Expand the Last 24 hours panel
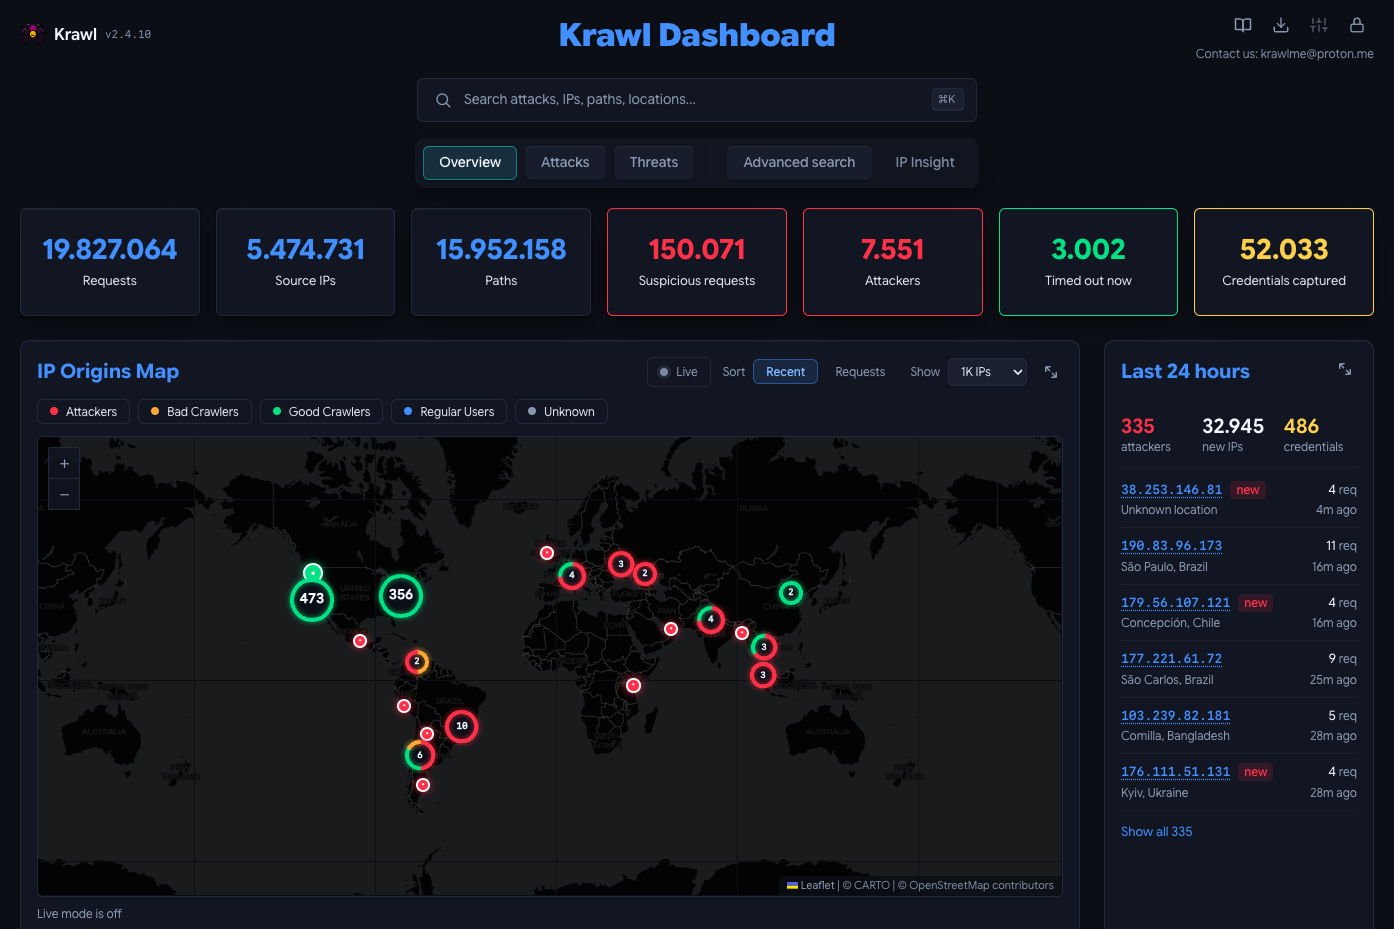This screenshot has width=1394, height=929. pos(1345,370)
